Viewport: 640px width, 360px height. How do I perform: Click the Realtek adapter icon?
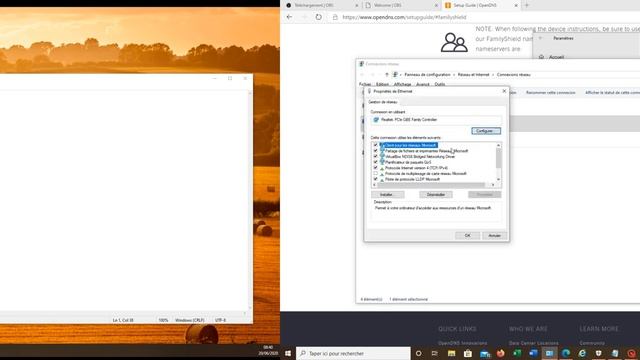click(376, 120)
